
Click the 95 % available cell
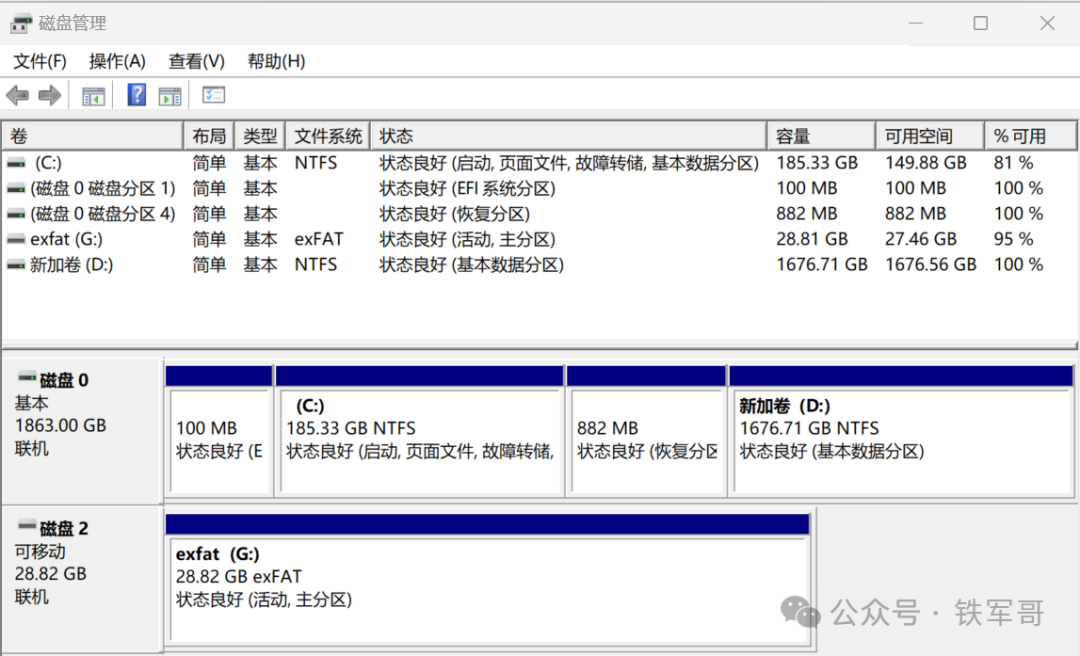1013,240
